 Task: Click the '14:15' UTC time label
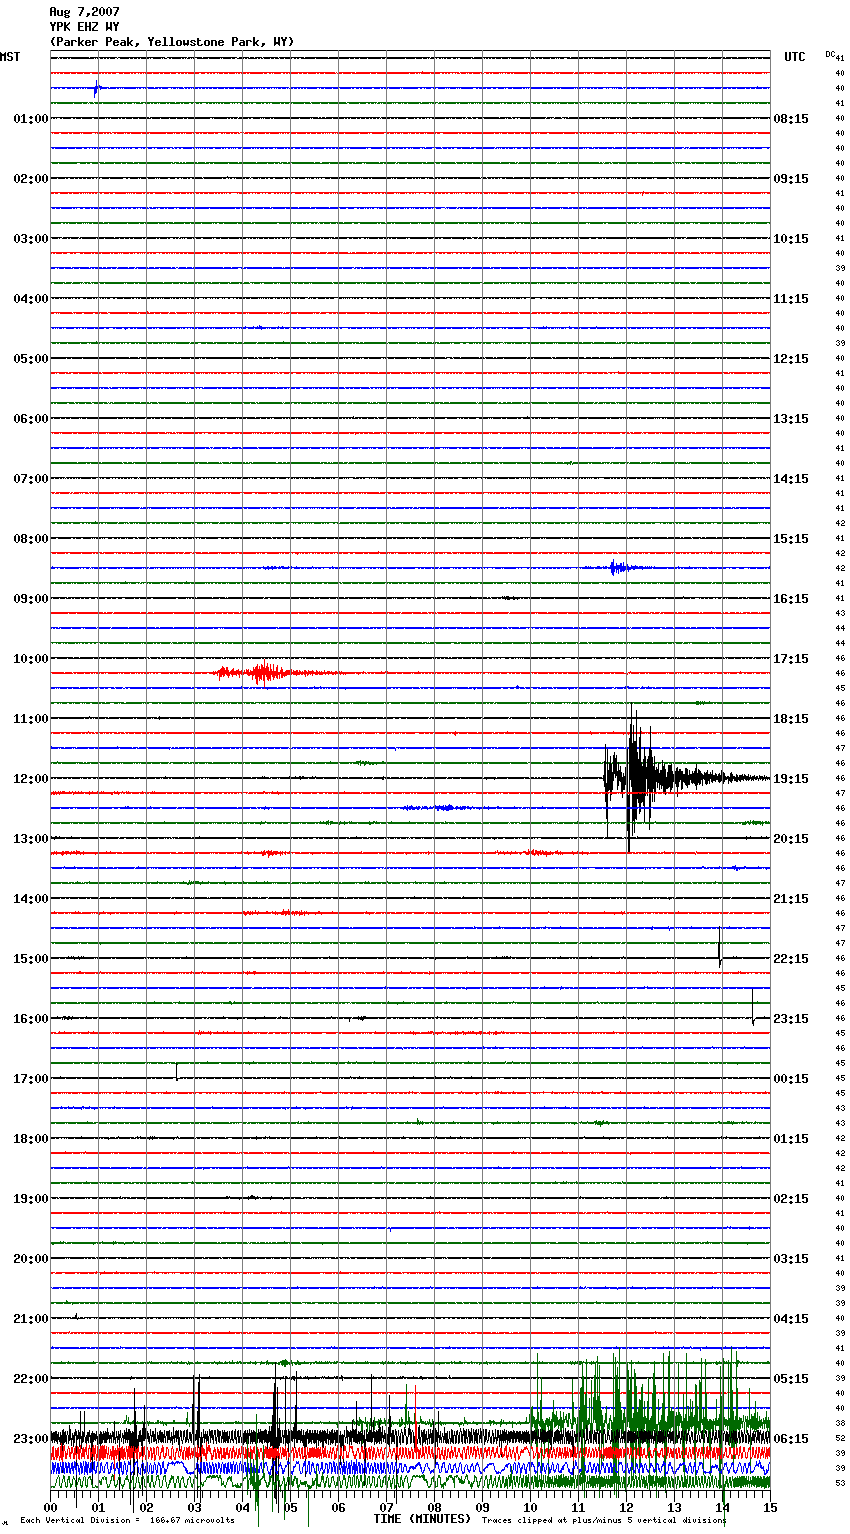coord(791,479)
